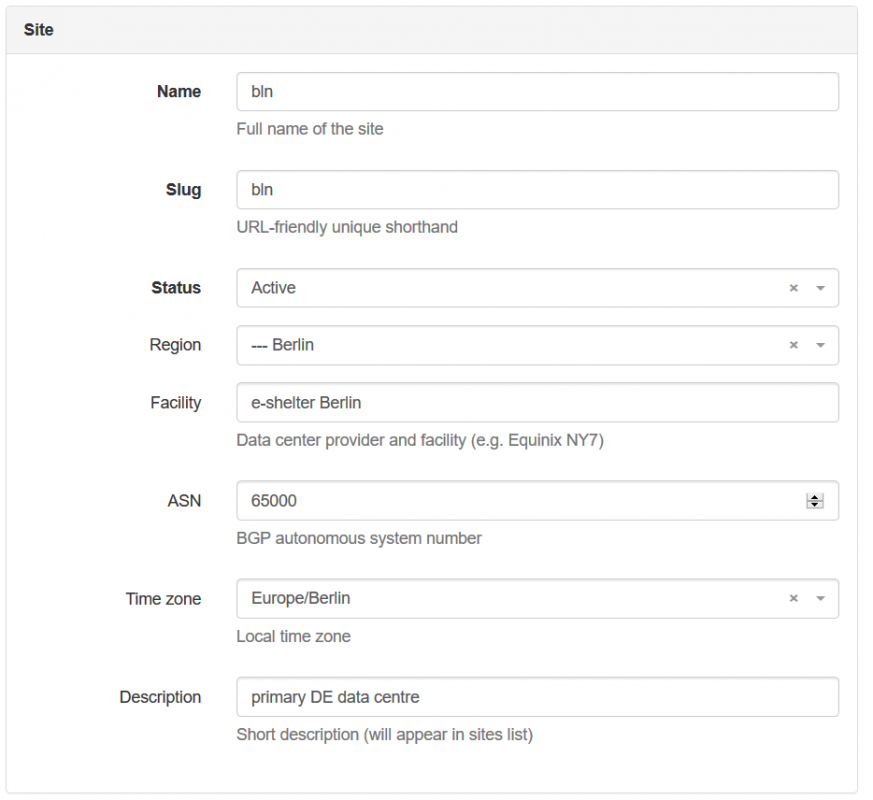This screenshot has width=873, height=800.
Task: Clear the Region selection with the × icon
Action: tap(793, 345)
